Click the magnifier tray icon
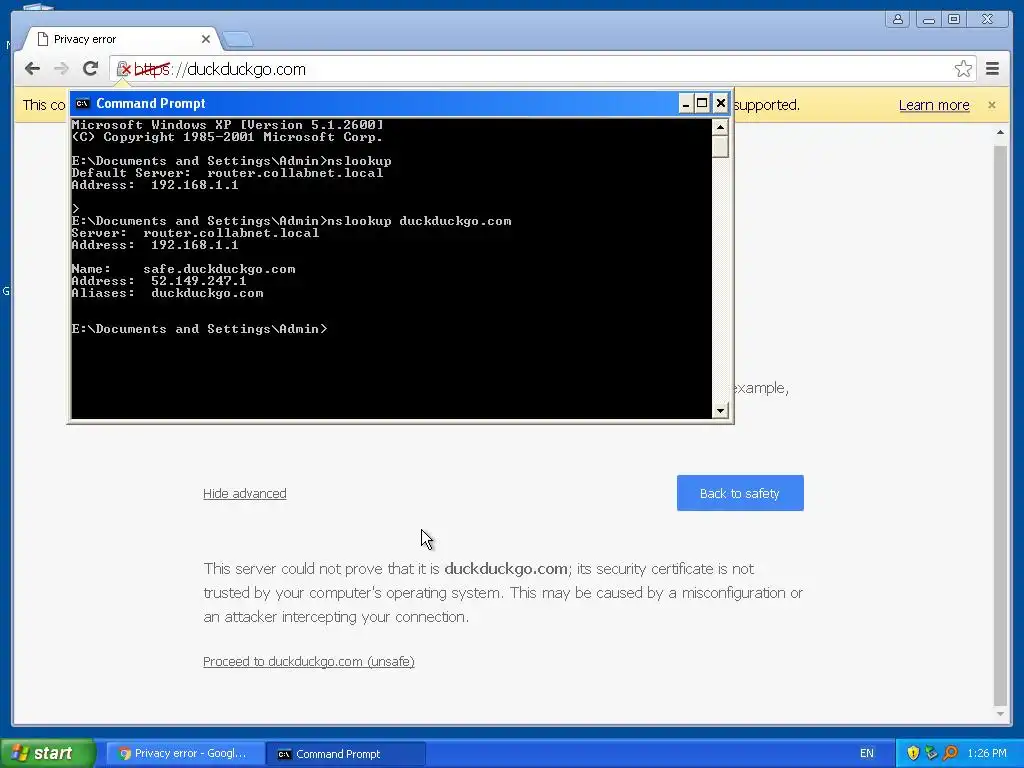Viewport: 1024px width, 768px height. click(x=950, y=753)
